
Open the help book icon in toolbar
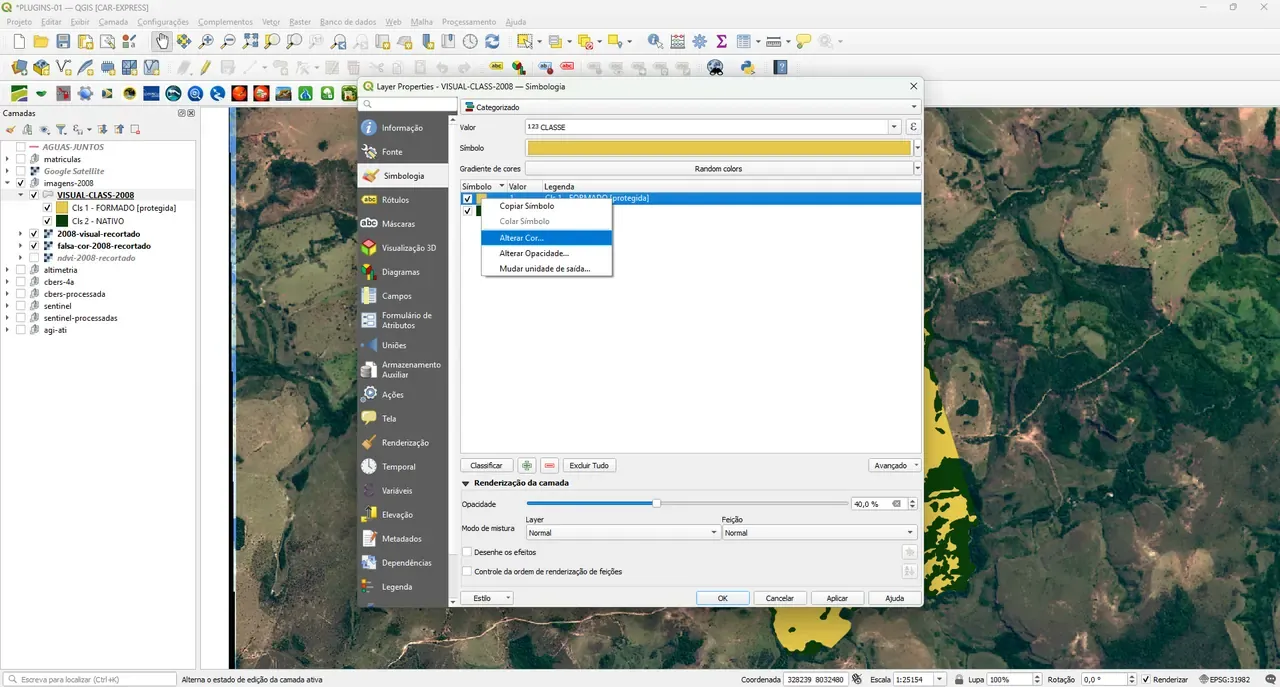tap(781, 68)
